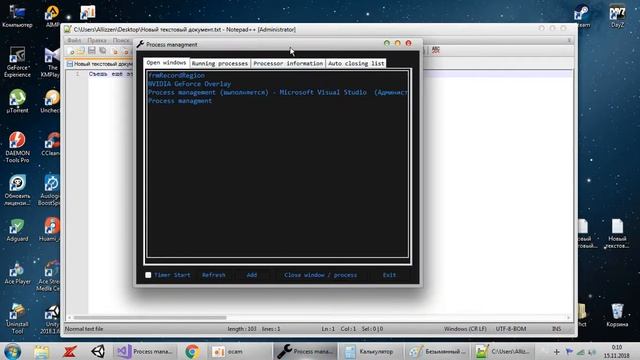Click the INS indicator in Notepad++ status bar
This screenshot has height=360, width=640.
coord(556,329)
